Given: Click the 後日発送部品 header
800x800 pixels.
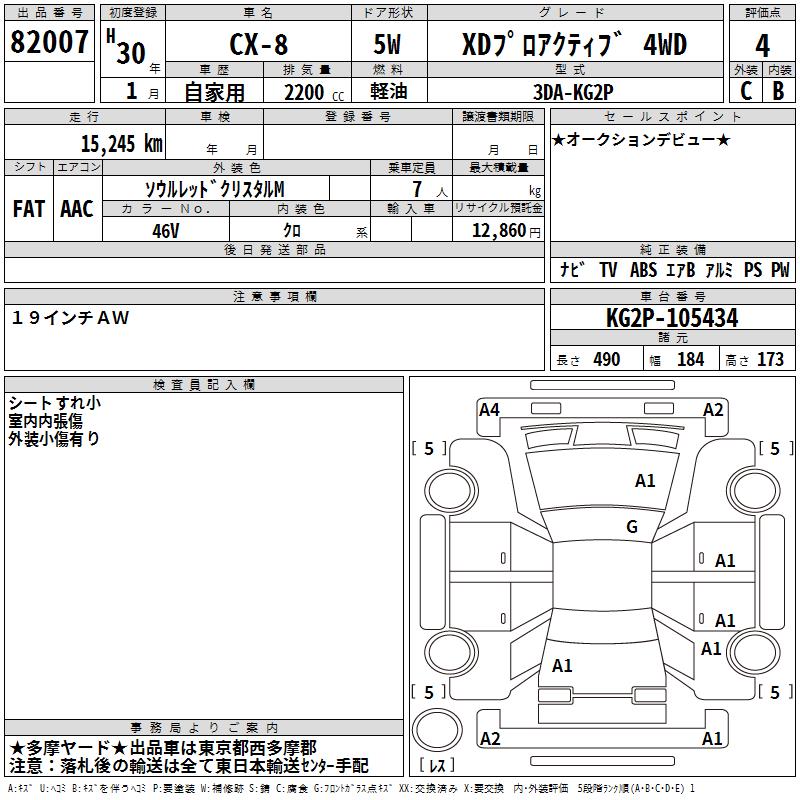Looking at the screenshot, I should coord(274,250).
